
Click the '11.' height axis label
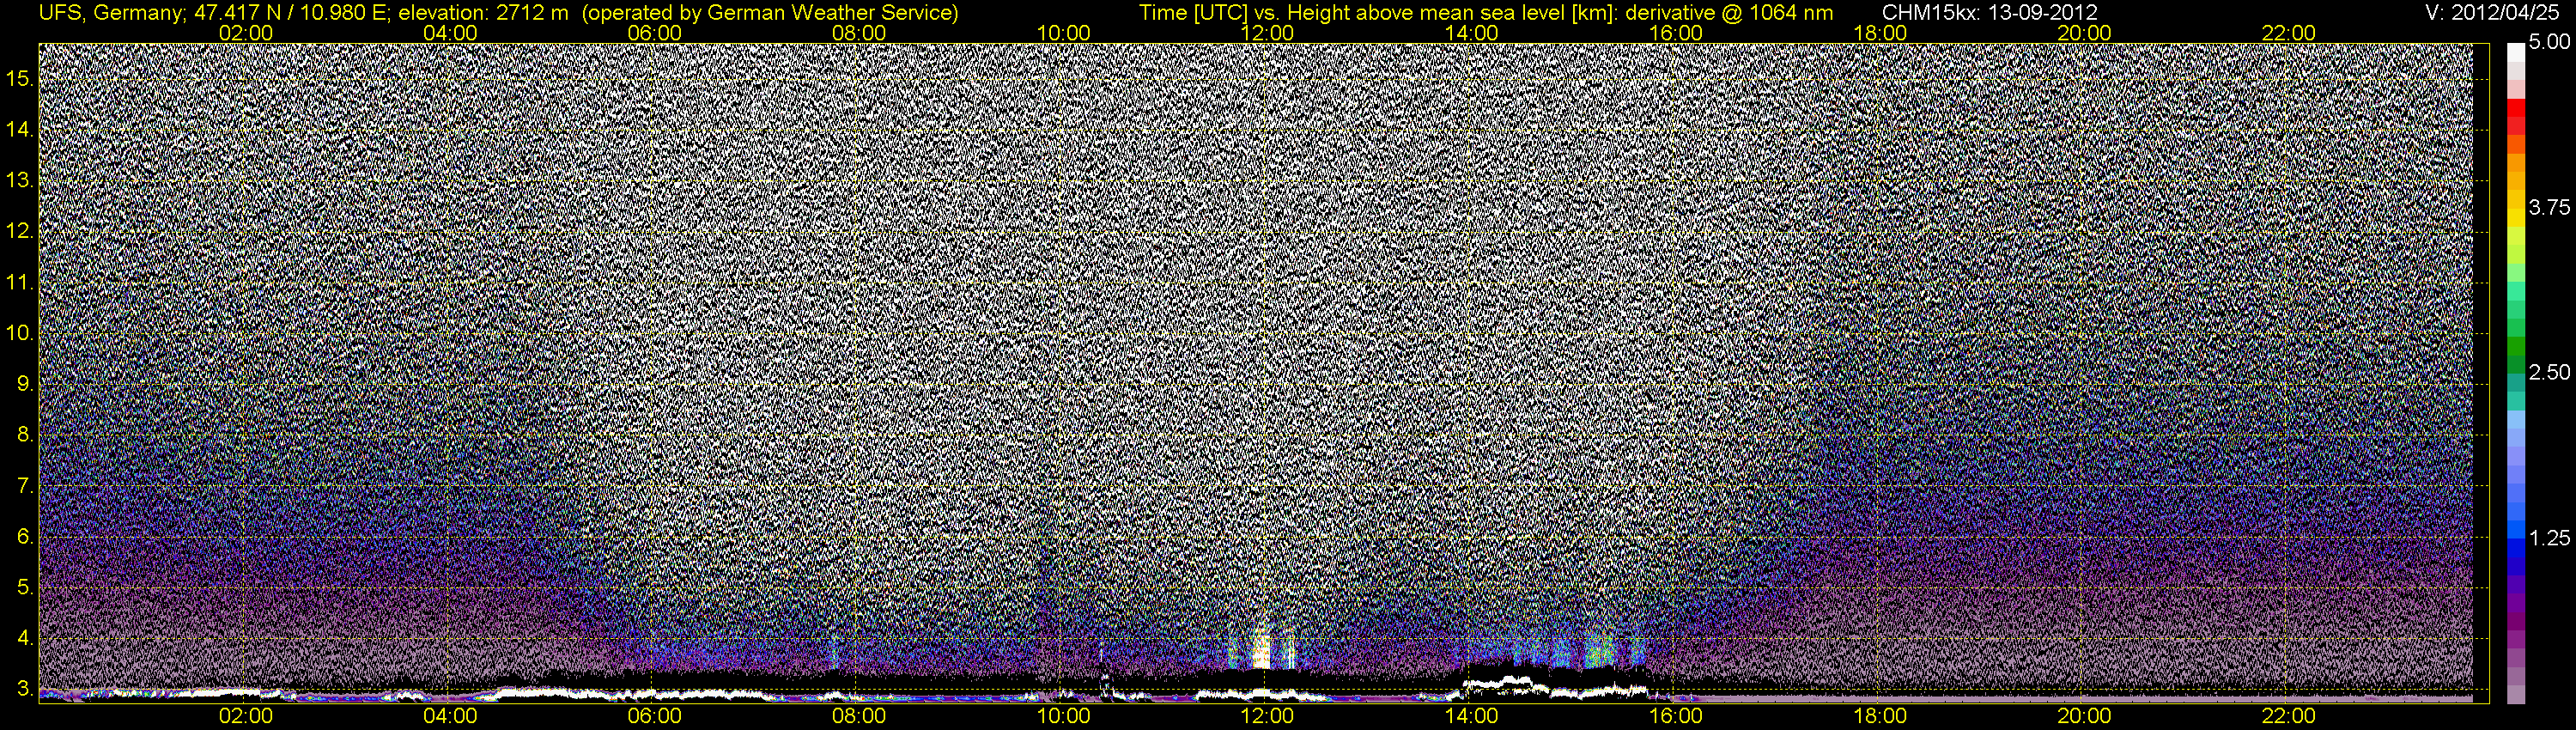[x=20, y=282]
